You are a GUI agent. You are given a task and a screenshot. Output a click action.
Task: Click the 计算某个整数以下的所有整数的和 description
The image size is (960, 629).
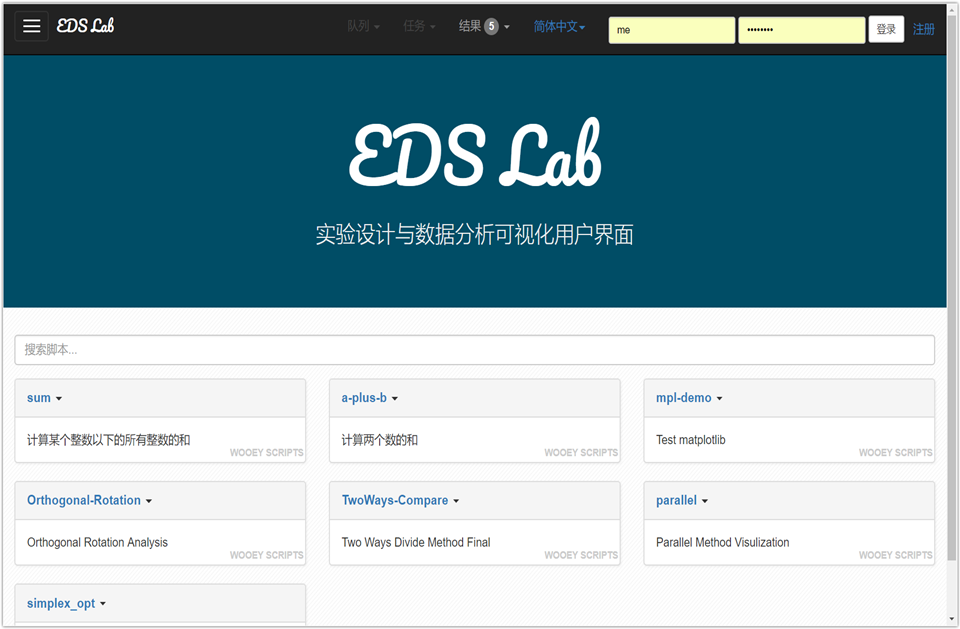tap(108, 440)
